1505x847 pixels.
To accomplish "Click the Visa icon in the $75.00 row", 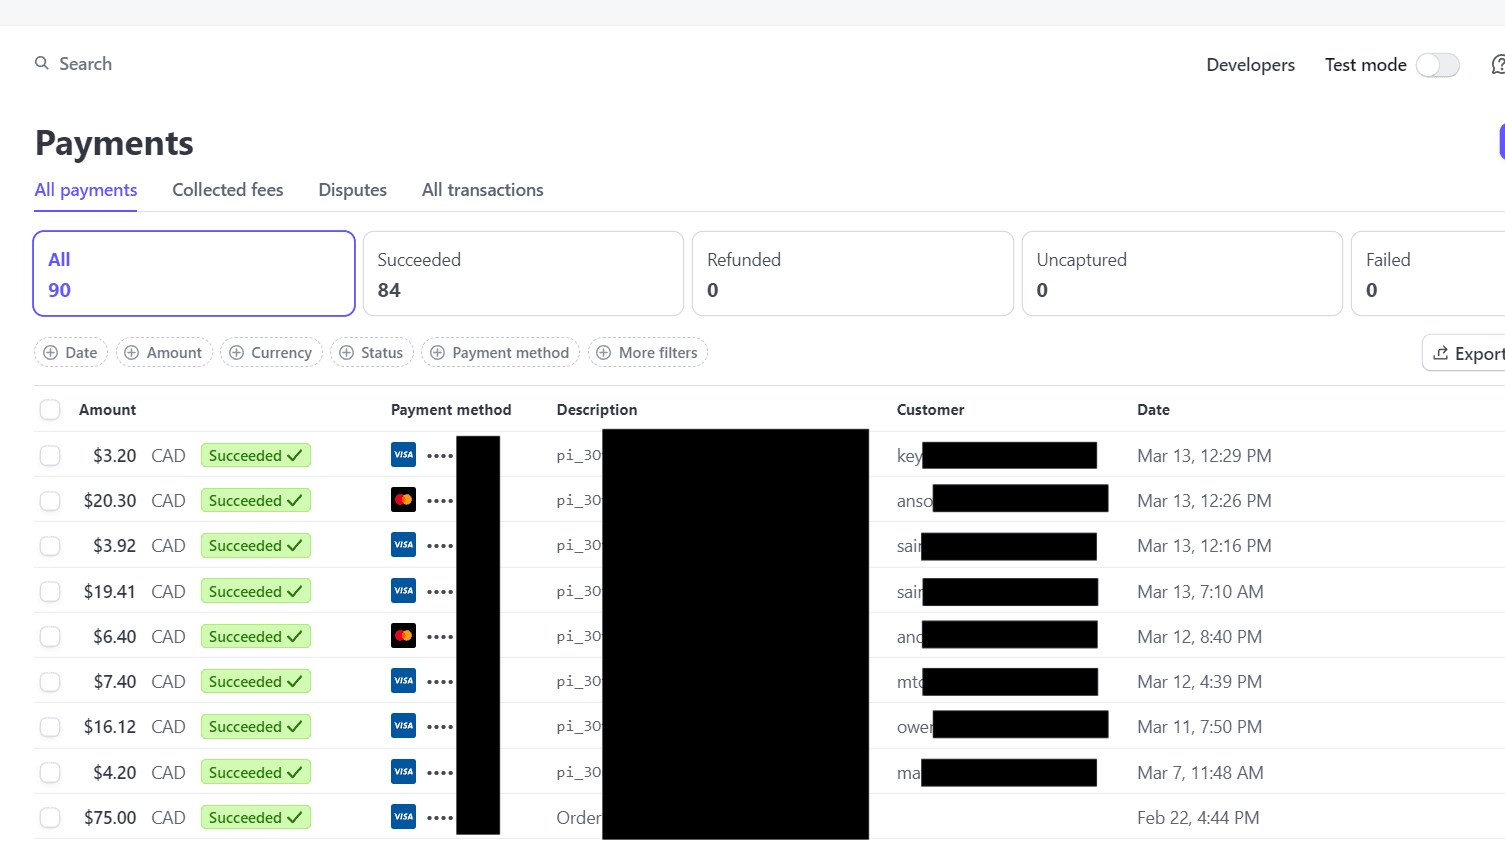I will coord(403,817).
